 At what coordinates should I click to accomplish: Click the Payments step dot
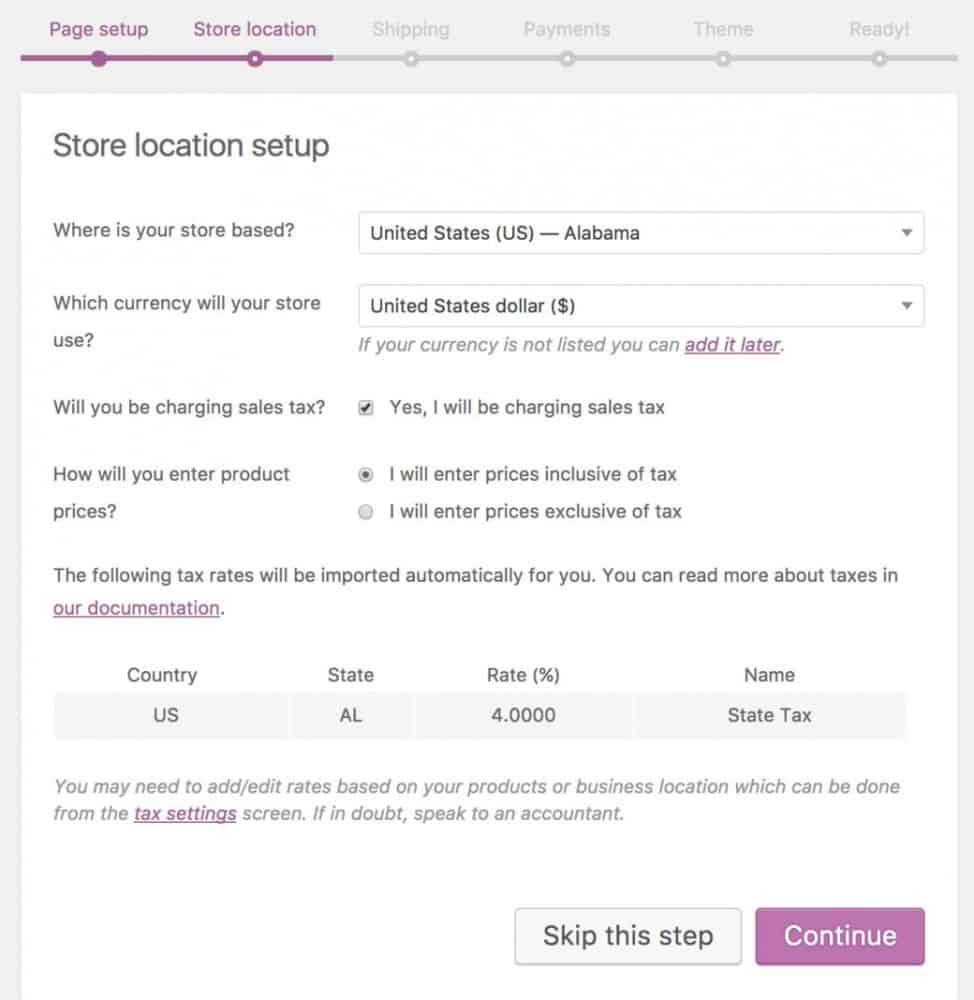point(567,59)
